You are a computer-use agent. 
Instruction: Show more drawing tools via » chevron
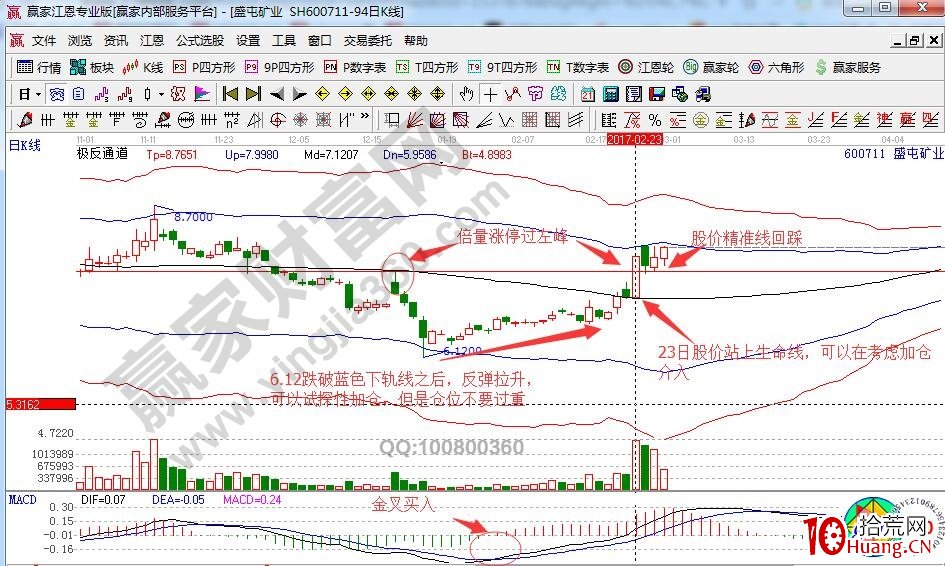coord(365,116)
